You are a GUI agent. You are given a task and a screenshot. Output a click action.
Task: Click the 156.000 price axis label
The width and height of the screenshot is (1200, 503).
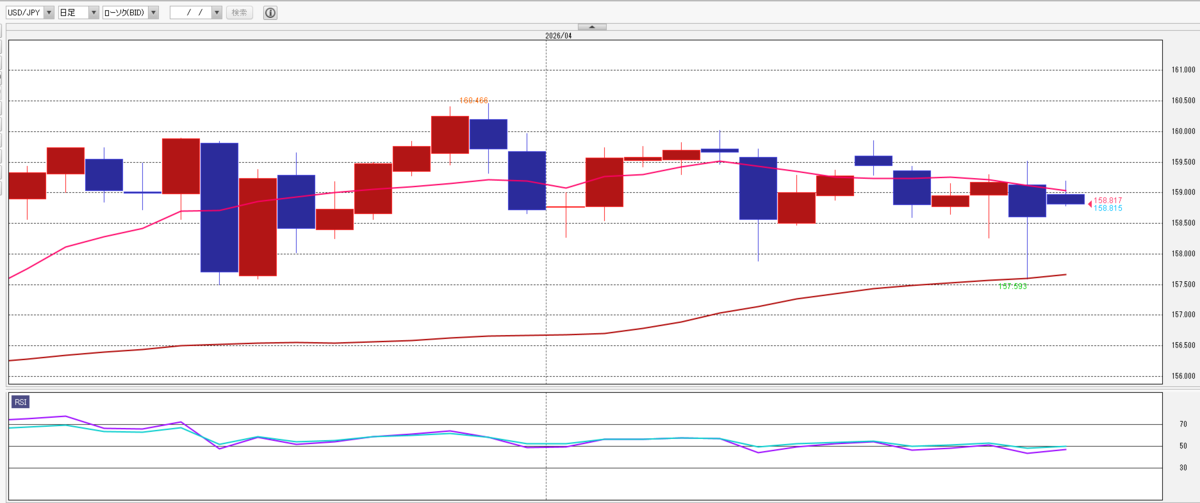[1184, 376]
